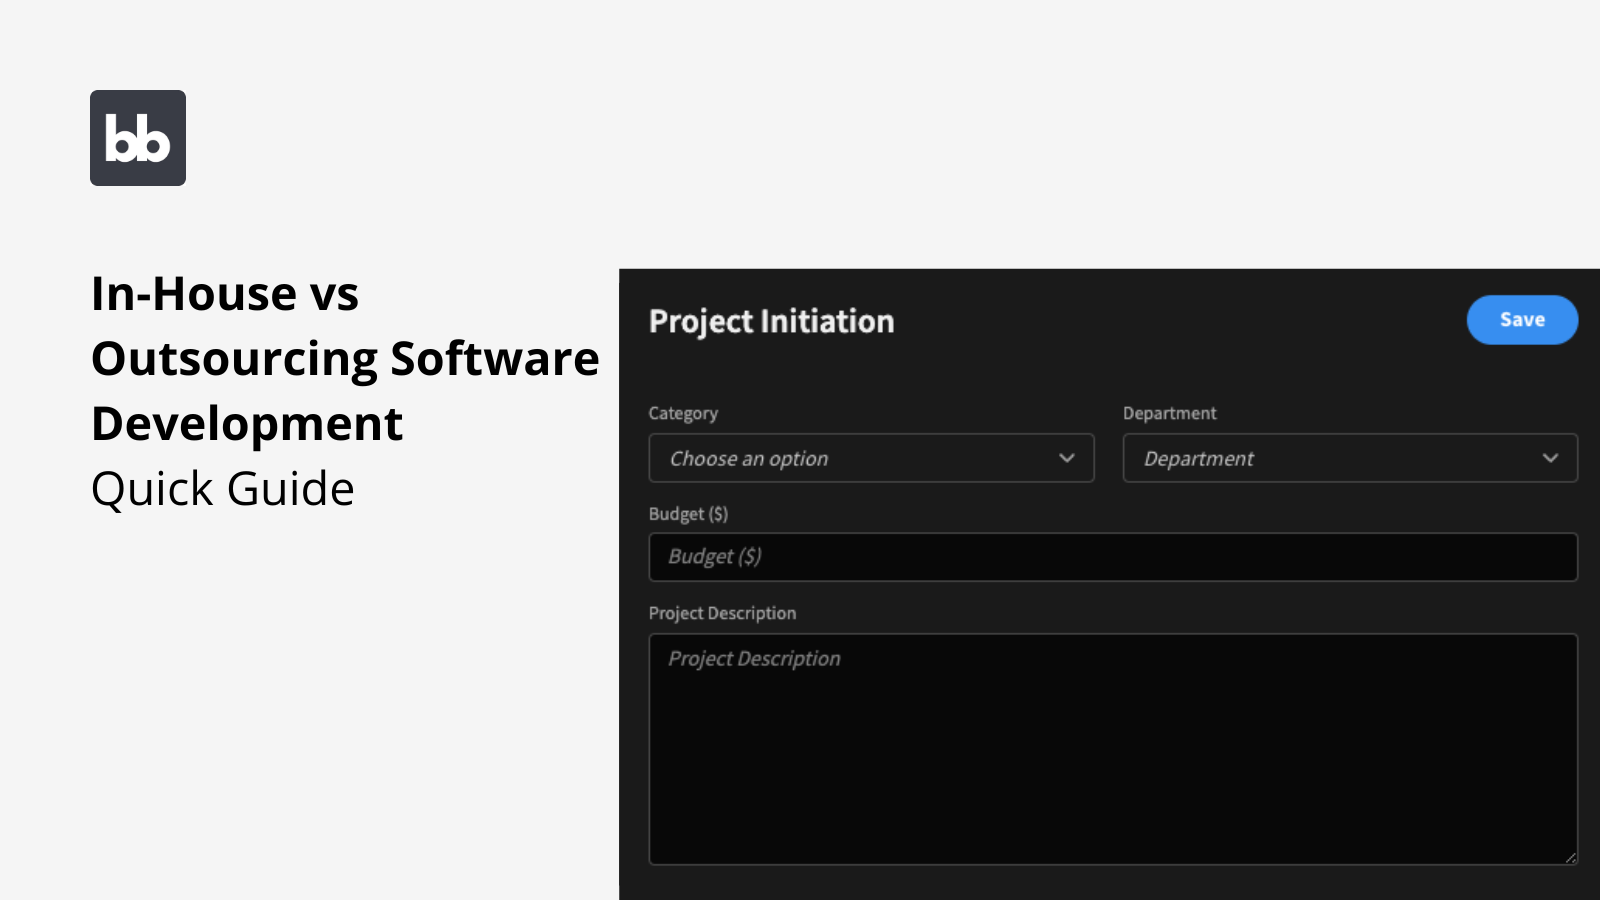
Task: Click the bb logo icon
Action: coord(138,137)
